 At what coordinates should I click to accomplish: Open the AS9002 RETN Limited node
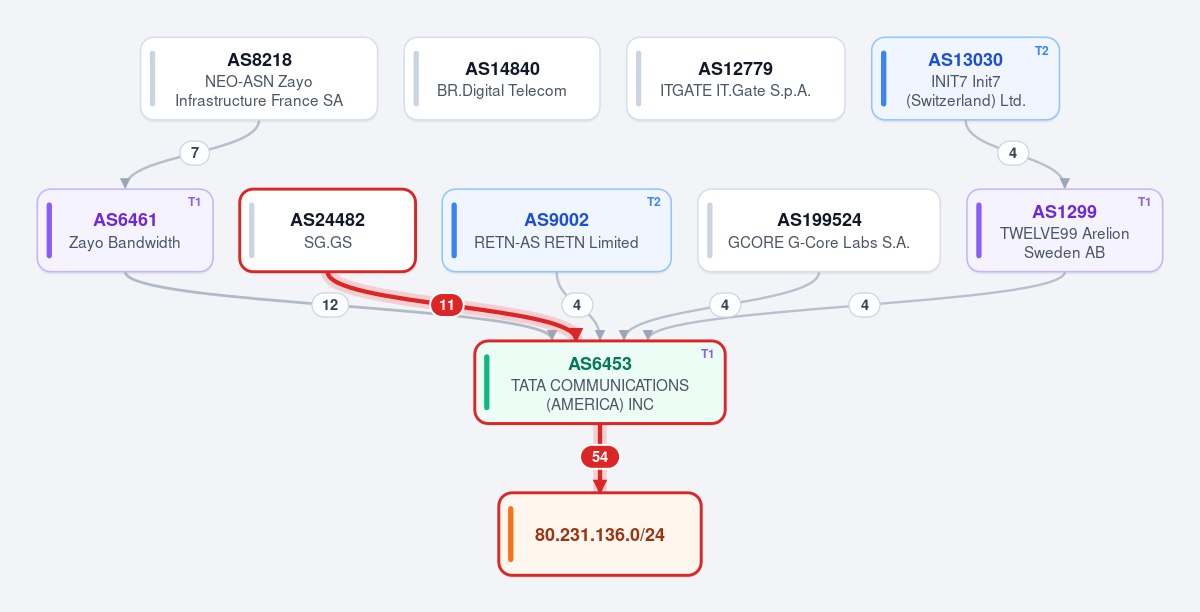click(557, 230)
